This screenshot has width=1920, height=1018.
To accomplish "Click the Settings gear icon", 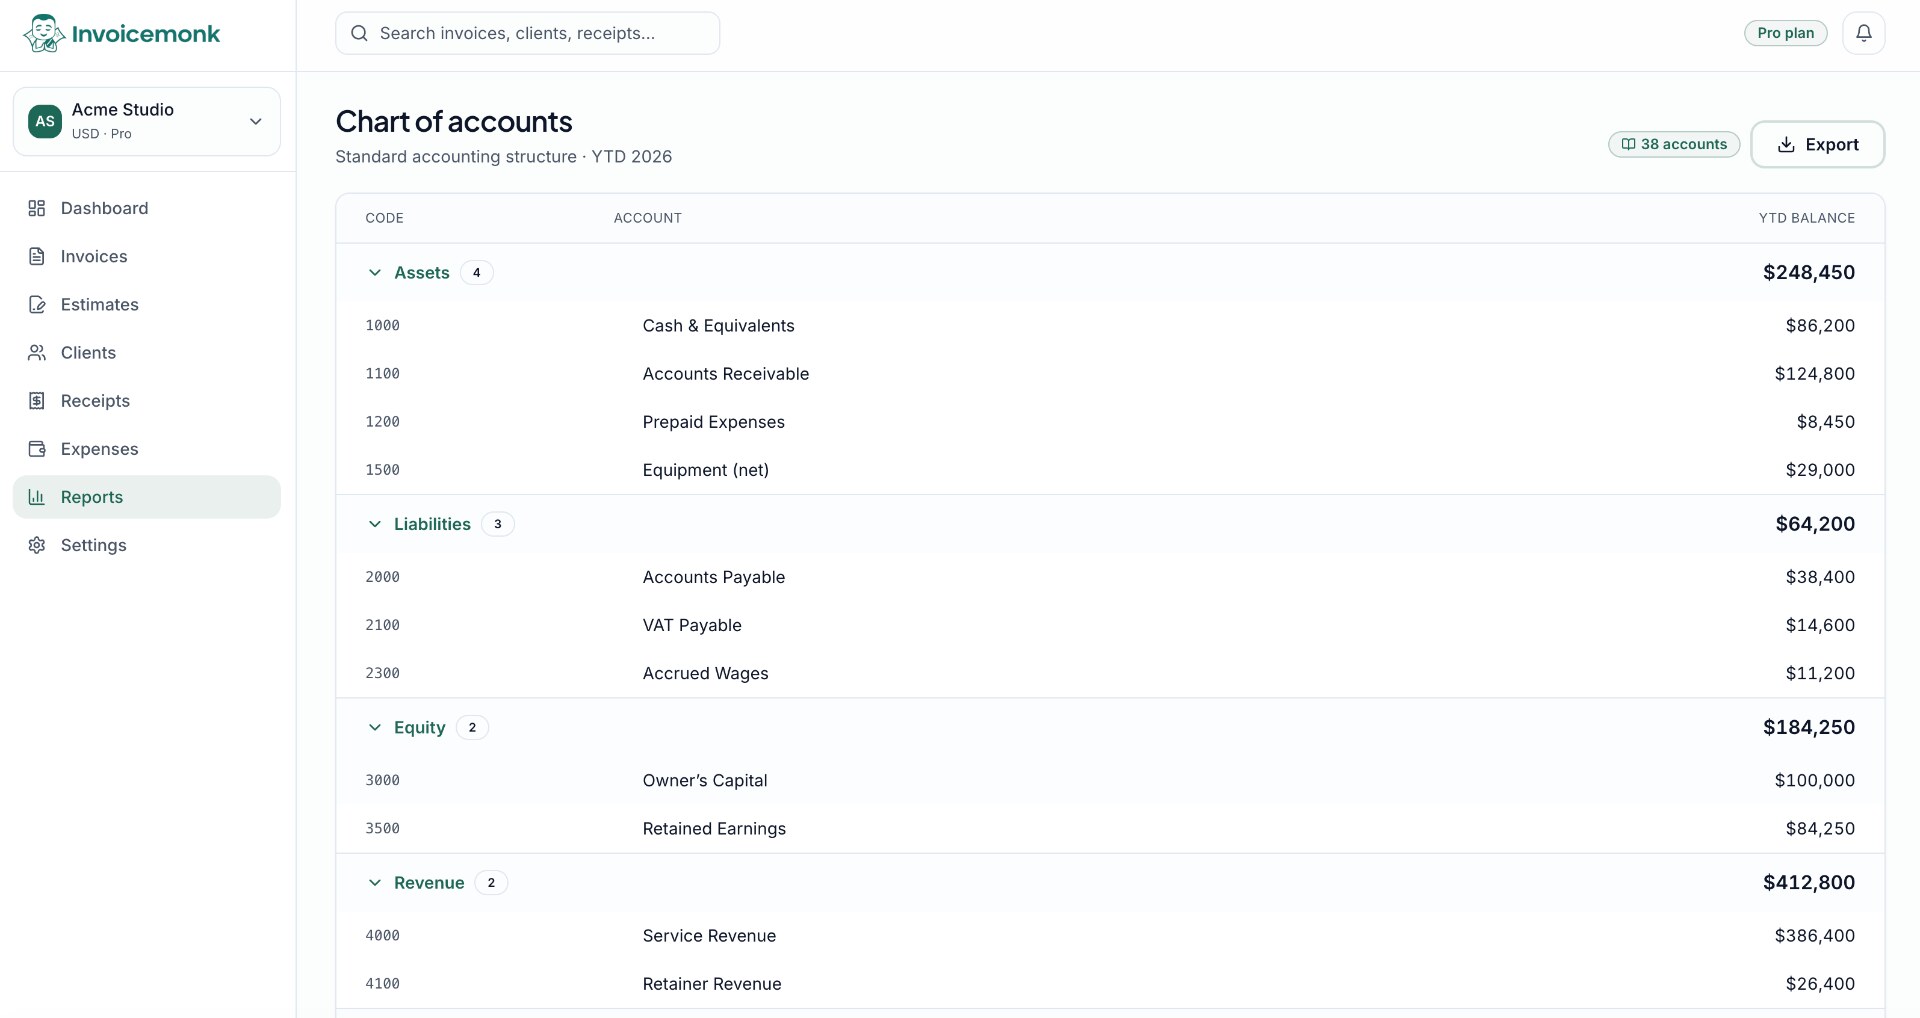I will point(37,545).
